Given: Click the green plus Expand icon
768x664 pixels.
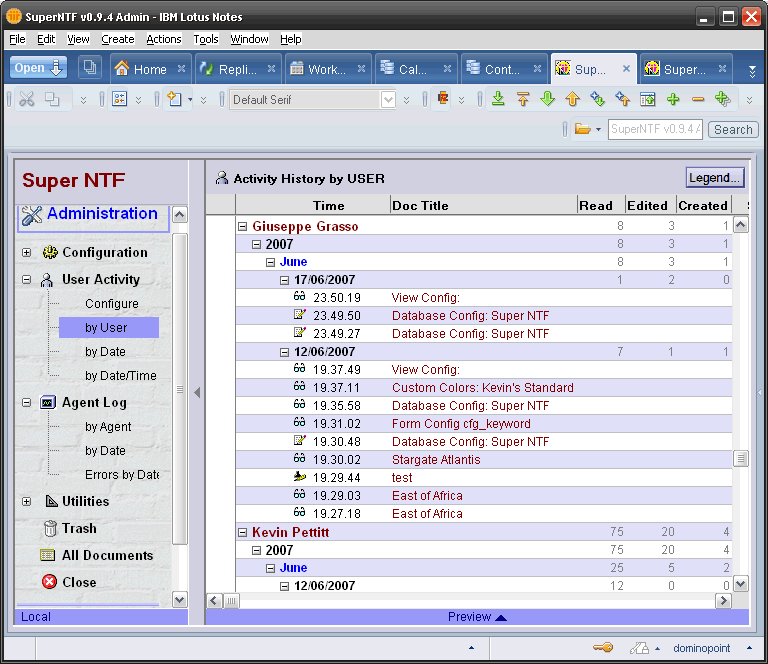Looking at the screenshot, I should [673, 99].
